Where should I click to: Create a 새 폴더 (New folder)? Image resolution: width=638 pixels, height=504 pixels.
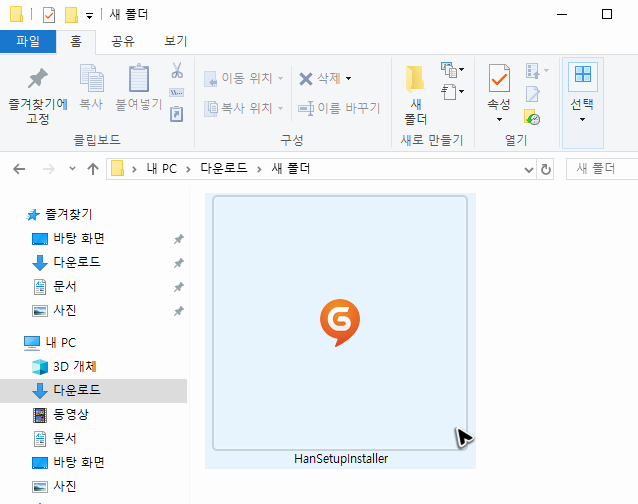coord(415,95)
